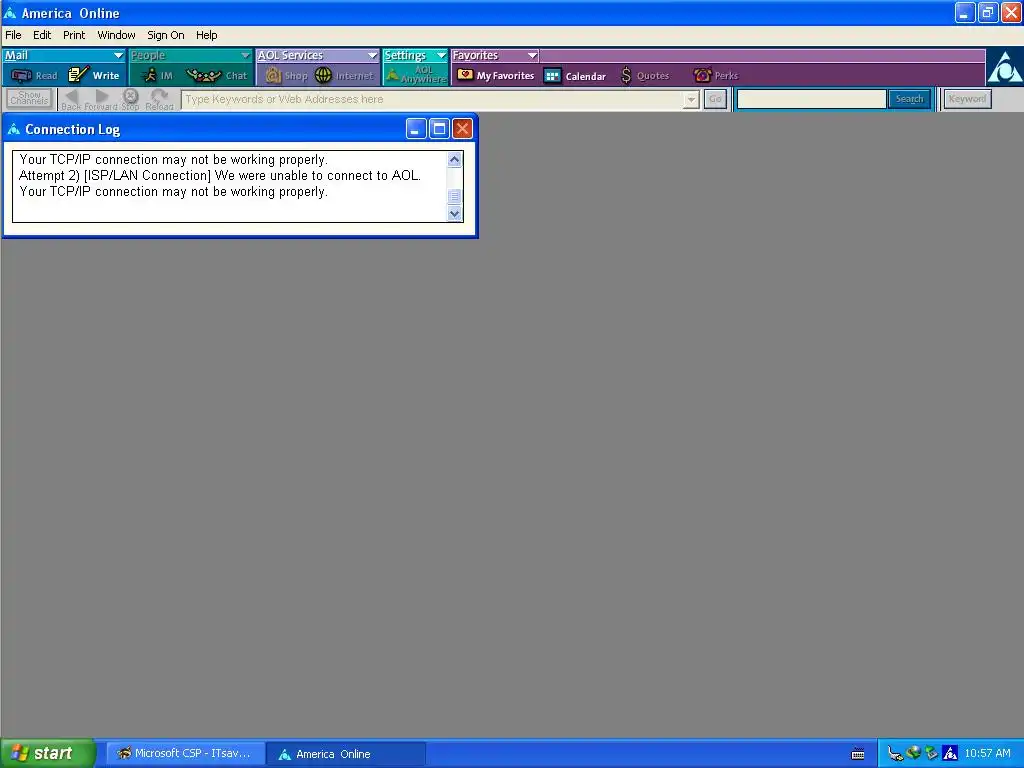
Task: Minimize the Connection Log window
Action: pyautogui.click(x=416, y=129)
